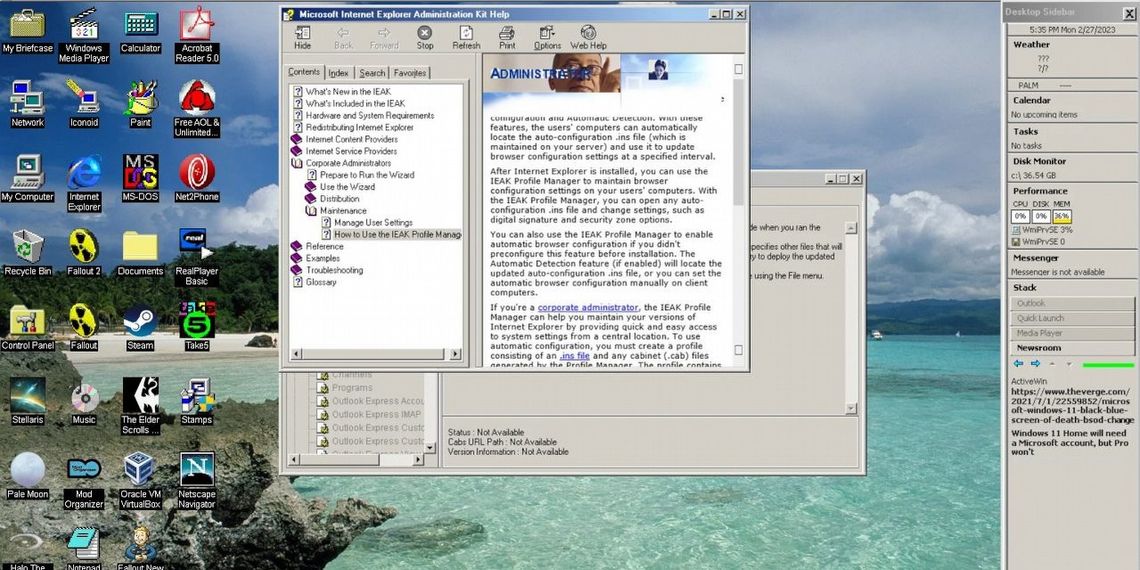The height and width of the screenshot is (570, 1140).
Task: Open the MS-DOS desktop icon
Action: point(140,179)
